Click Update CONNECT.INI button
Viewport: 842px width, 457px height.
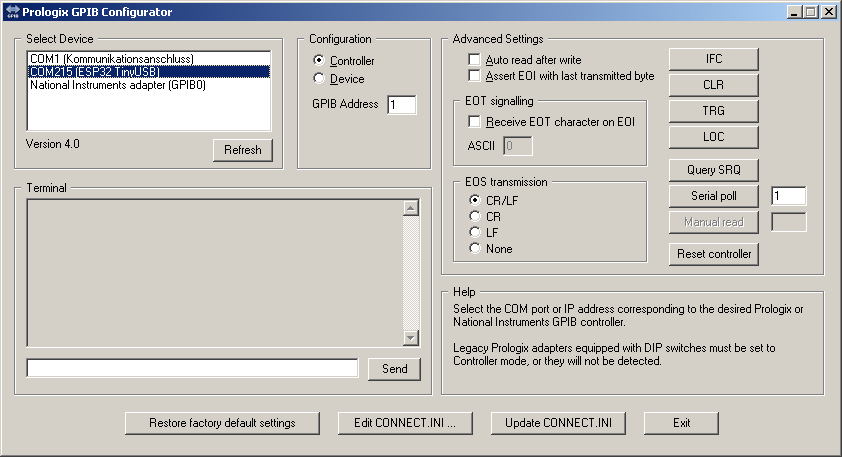pos(558,423)
